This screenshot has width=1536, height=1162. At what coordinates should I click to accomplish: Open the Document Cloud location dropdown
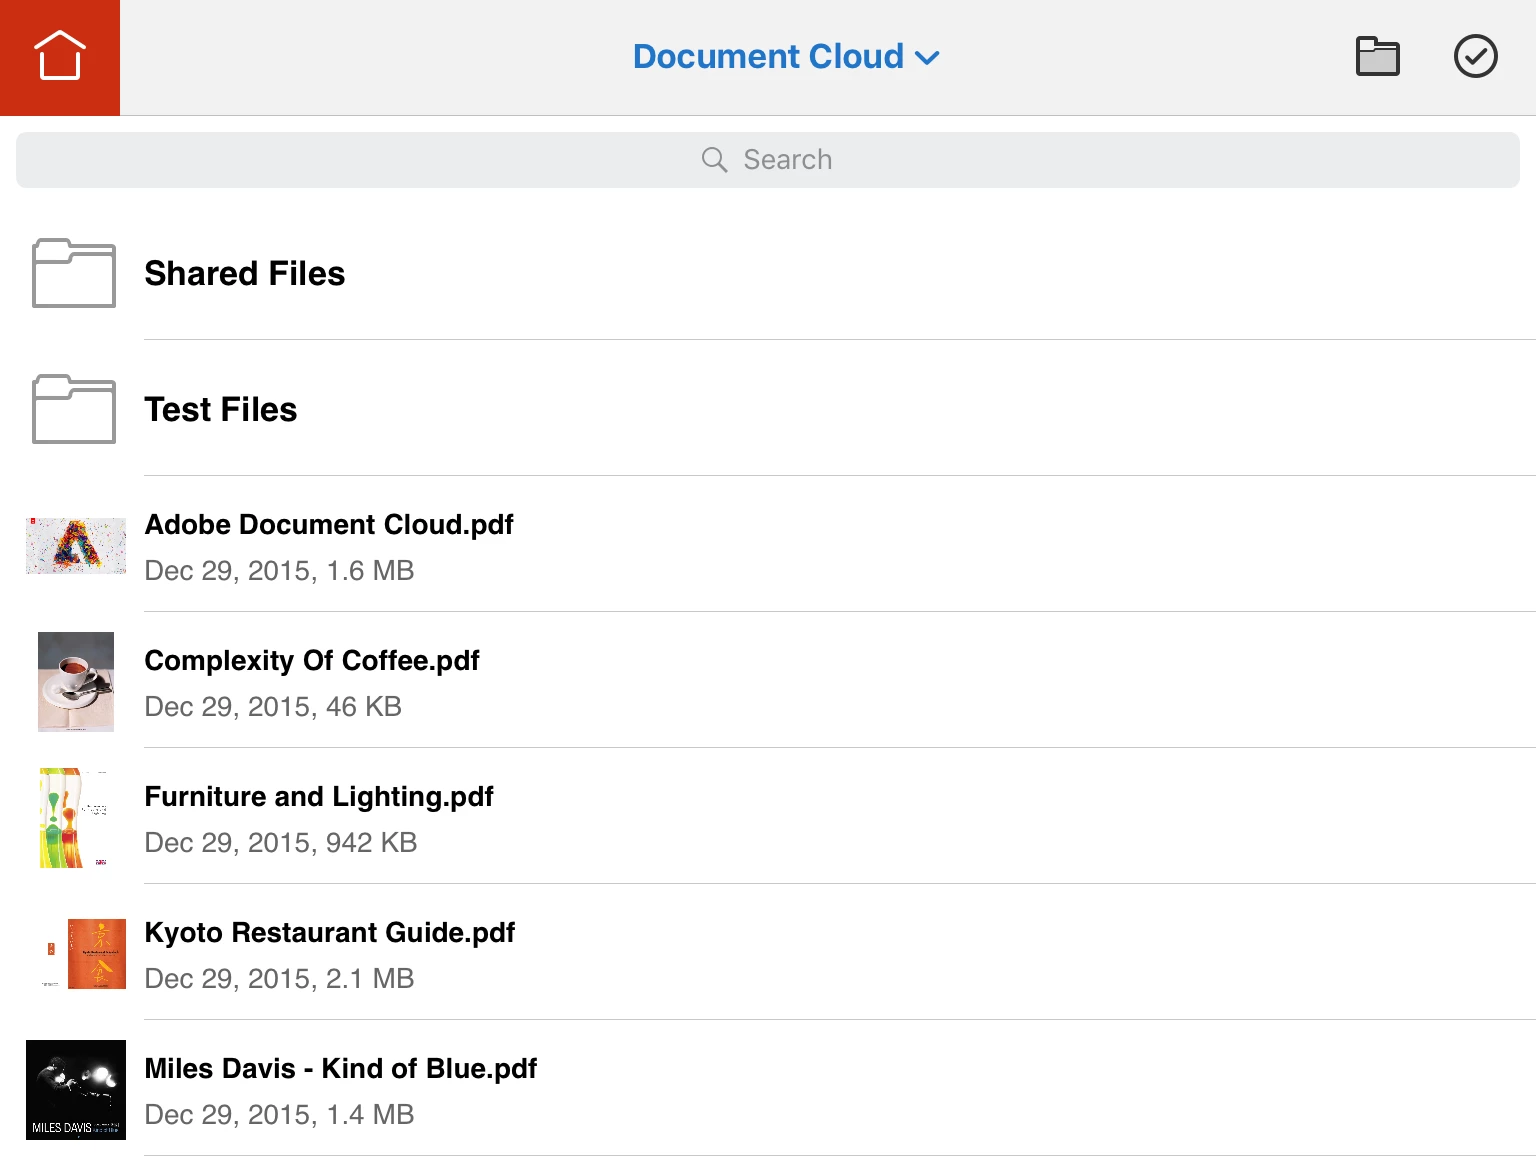pyautogui.click(x=786, y=57)
